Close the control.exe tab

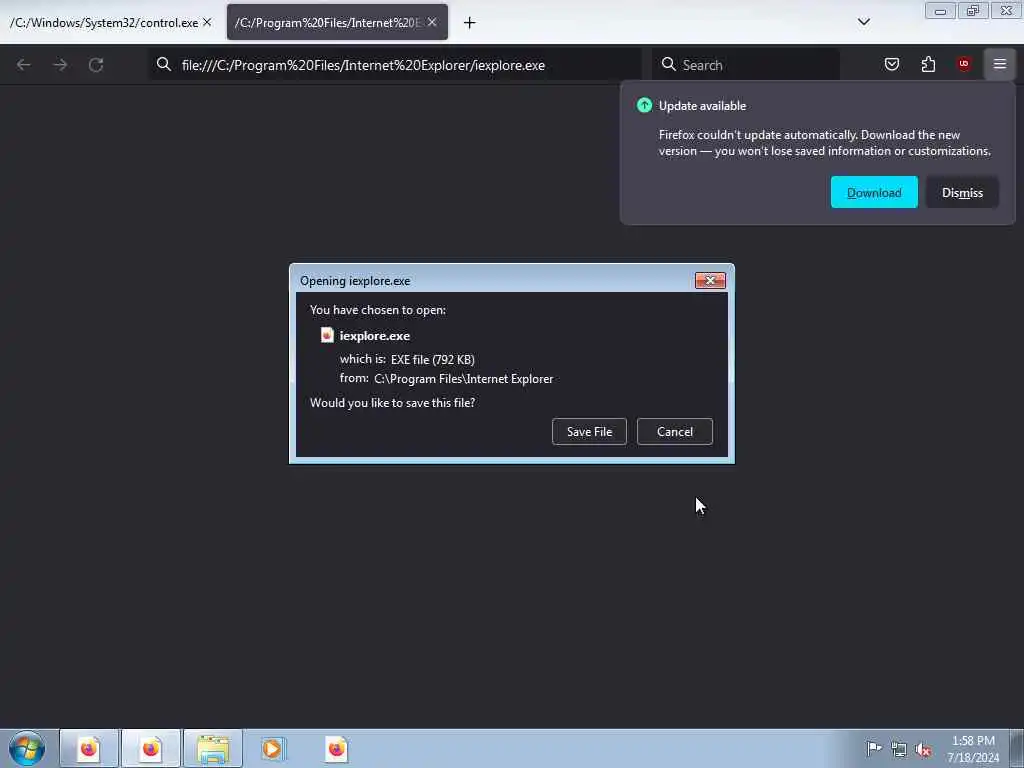click(207, 22)
